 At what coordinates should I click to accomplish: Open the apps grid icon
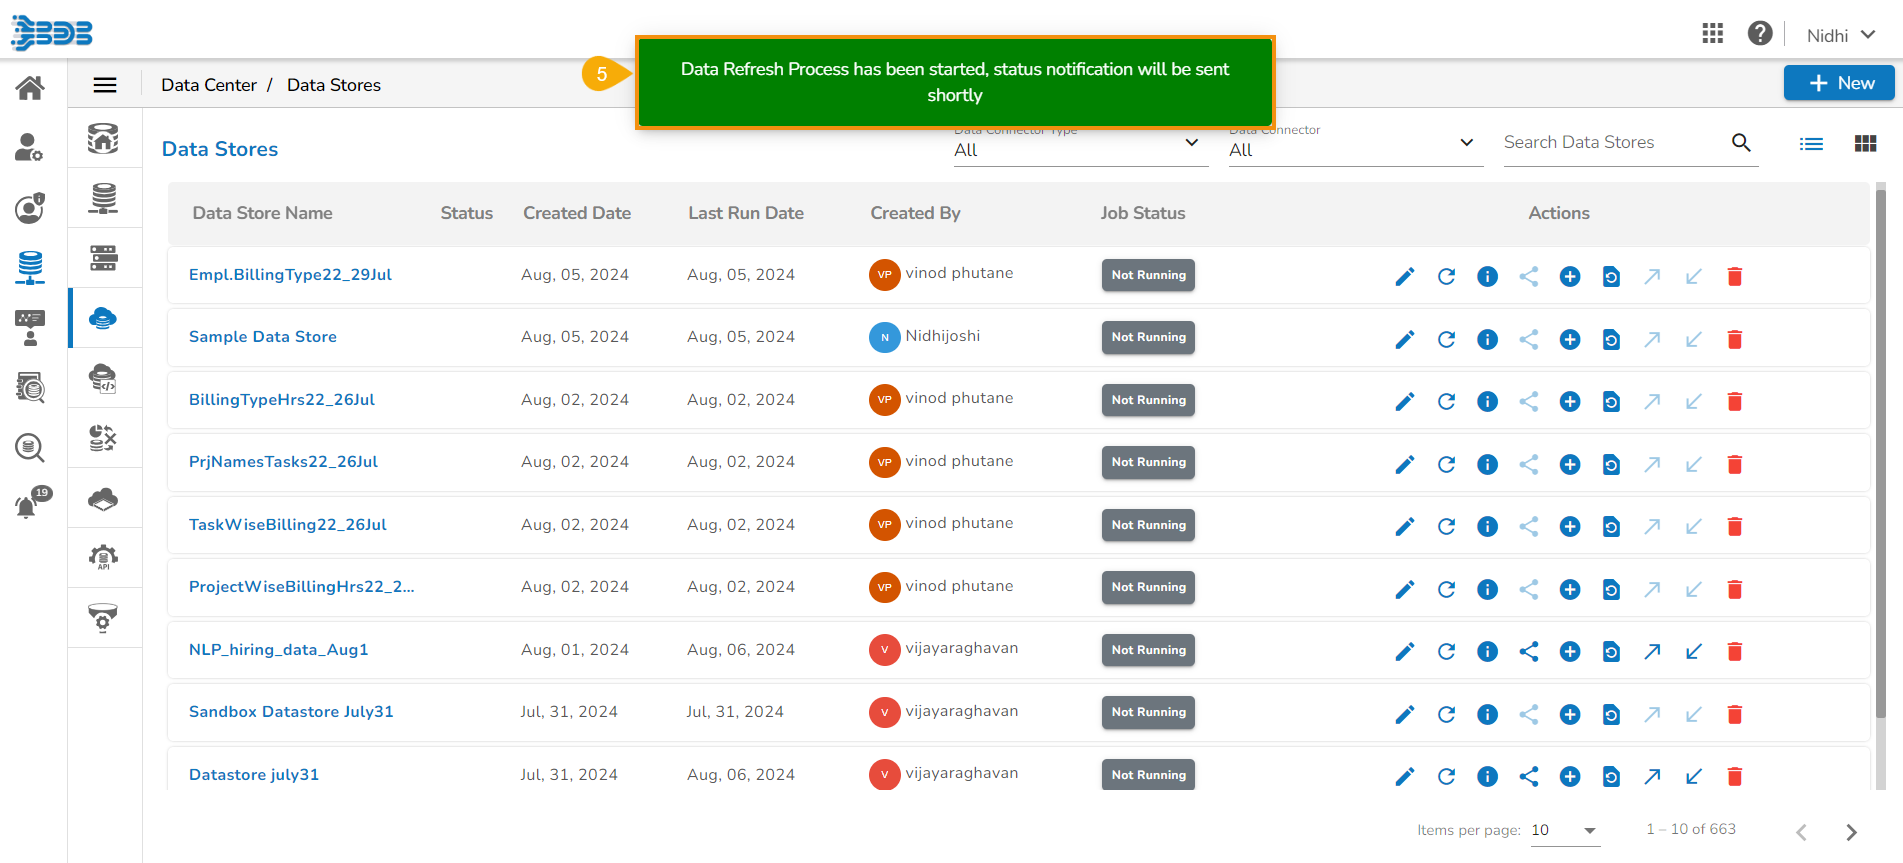point(1712,34)
